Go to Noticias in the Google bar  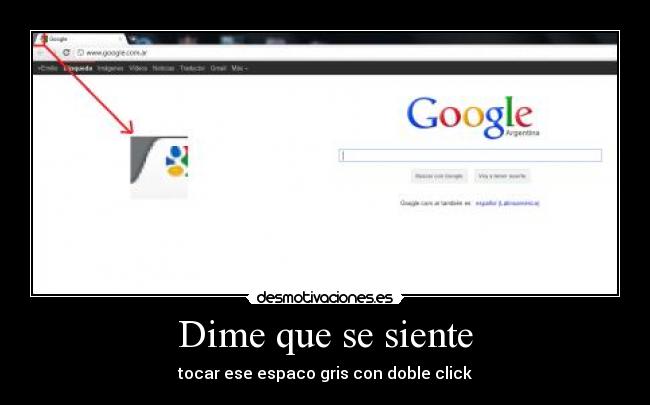[x=163, y=68]
